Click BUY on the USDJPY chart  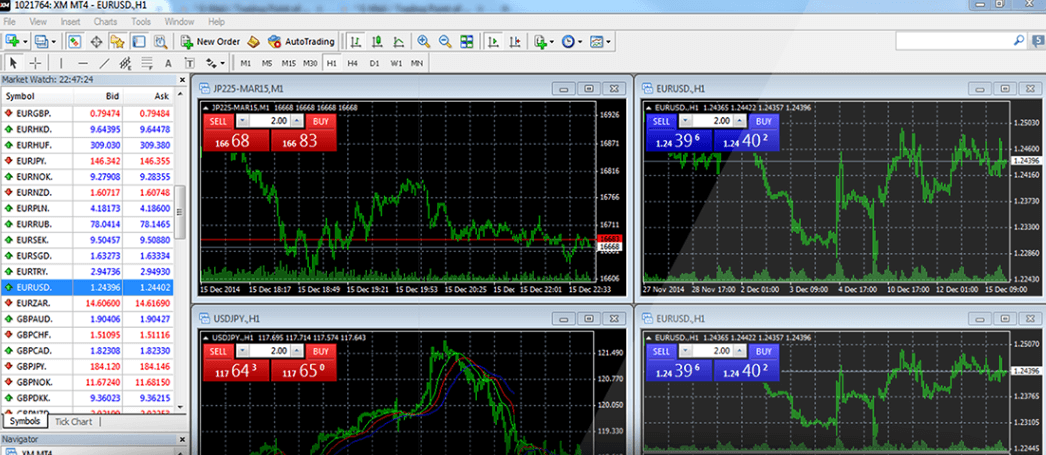click(x=321, y=352)
